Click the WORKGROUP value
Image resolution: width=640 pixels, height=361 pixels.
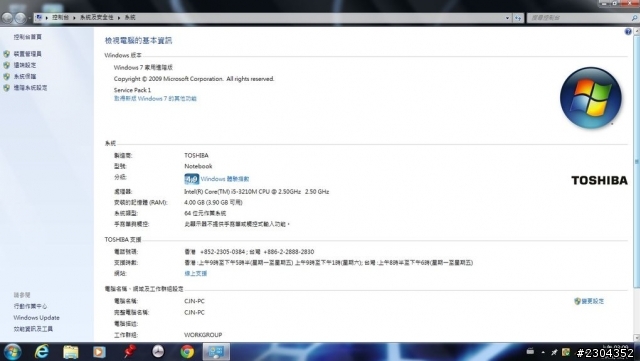[x=203, y=335]
